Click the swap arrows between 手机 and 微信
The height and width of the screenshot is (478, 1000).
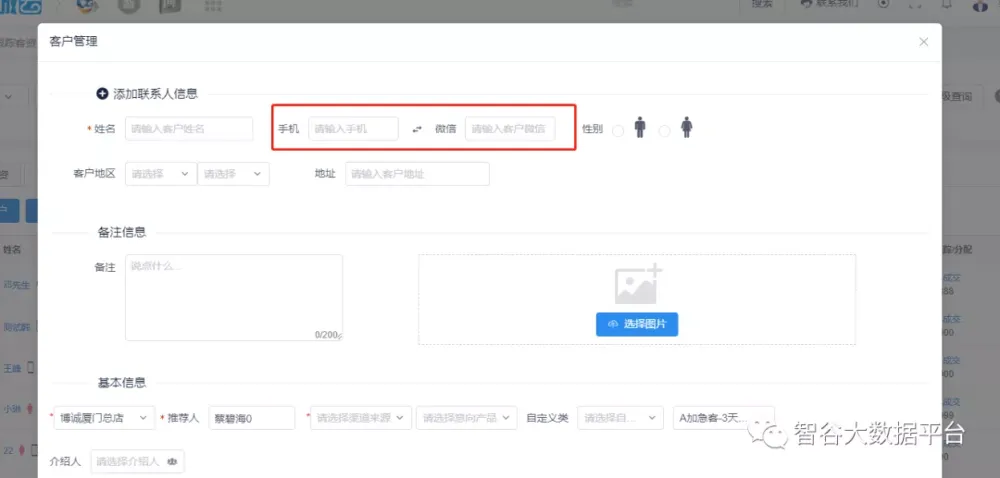coord(417,129)
